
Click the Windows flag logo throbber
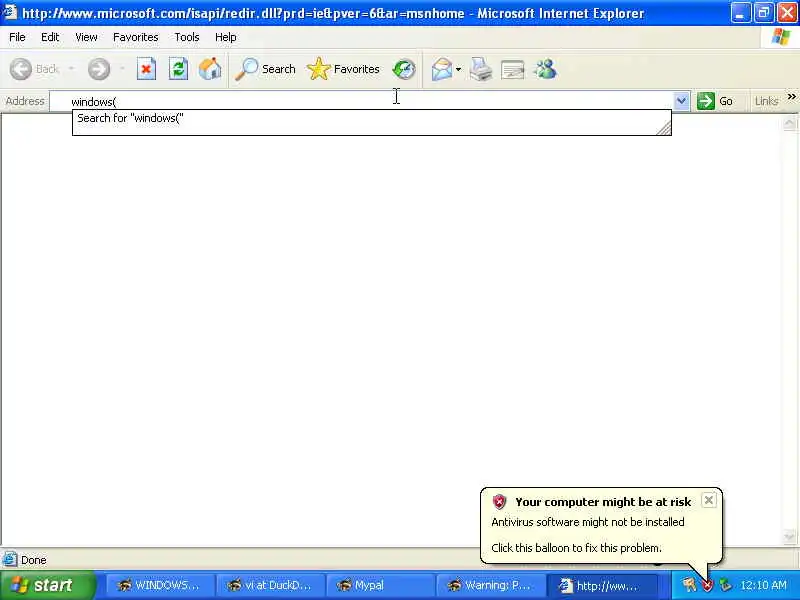click(781, 37)
